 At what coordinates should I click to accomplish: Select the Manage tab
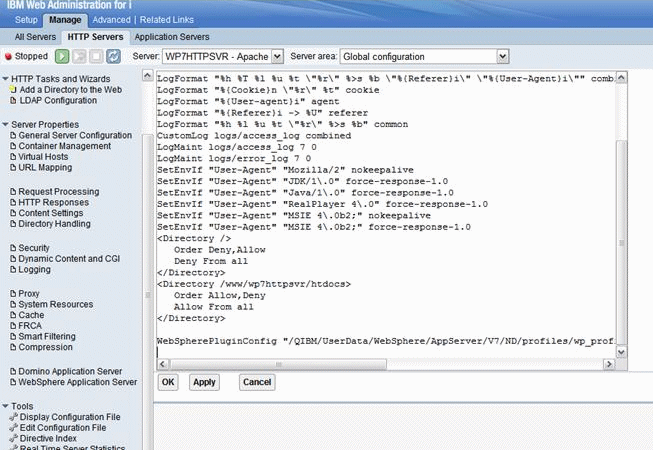click(65, 20)
